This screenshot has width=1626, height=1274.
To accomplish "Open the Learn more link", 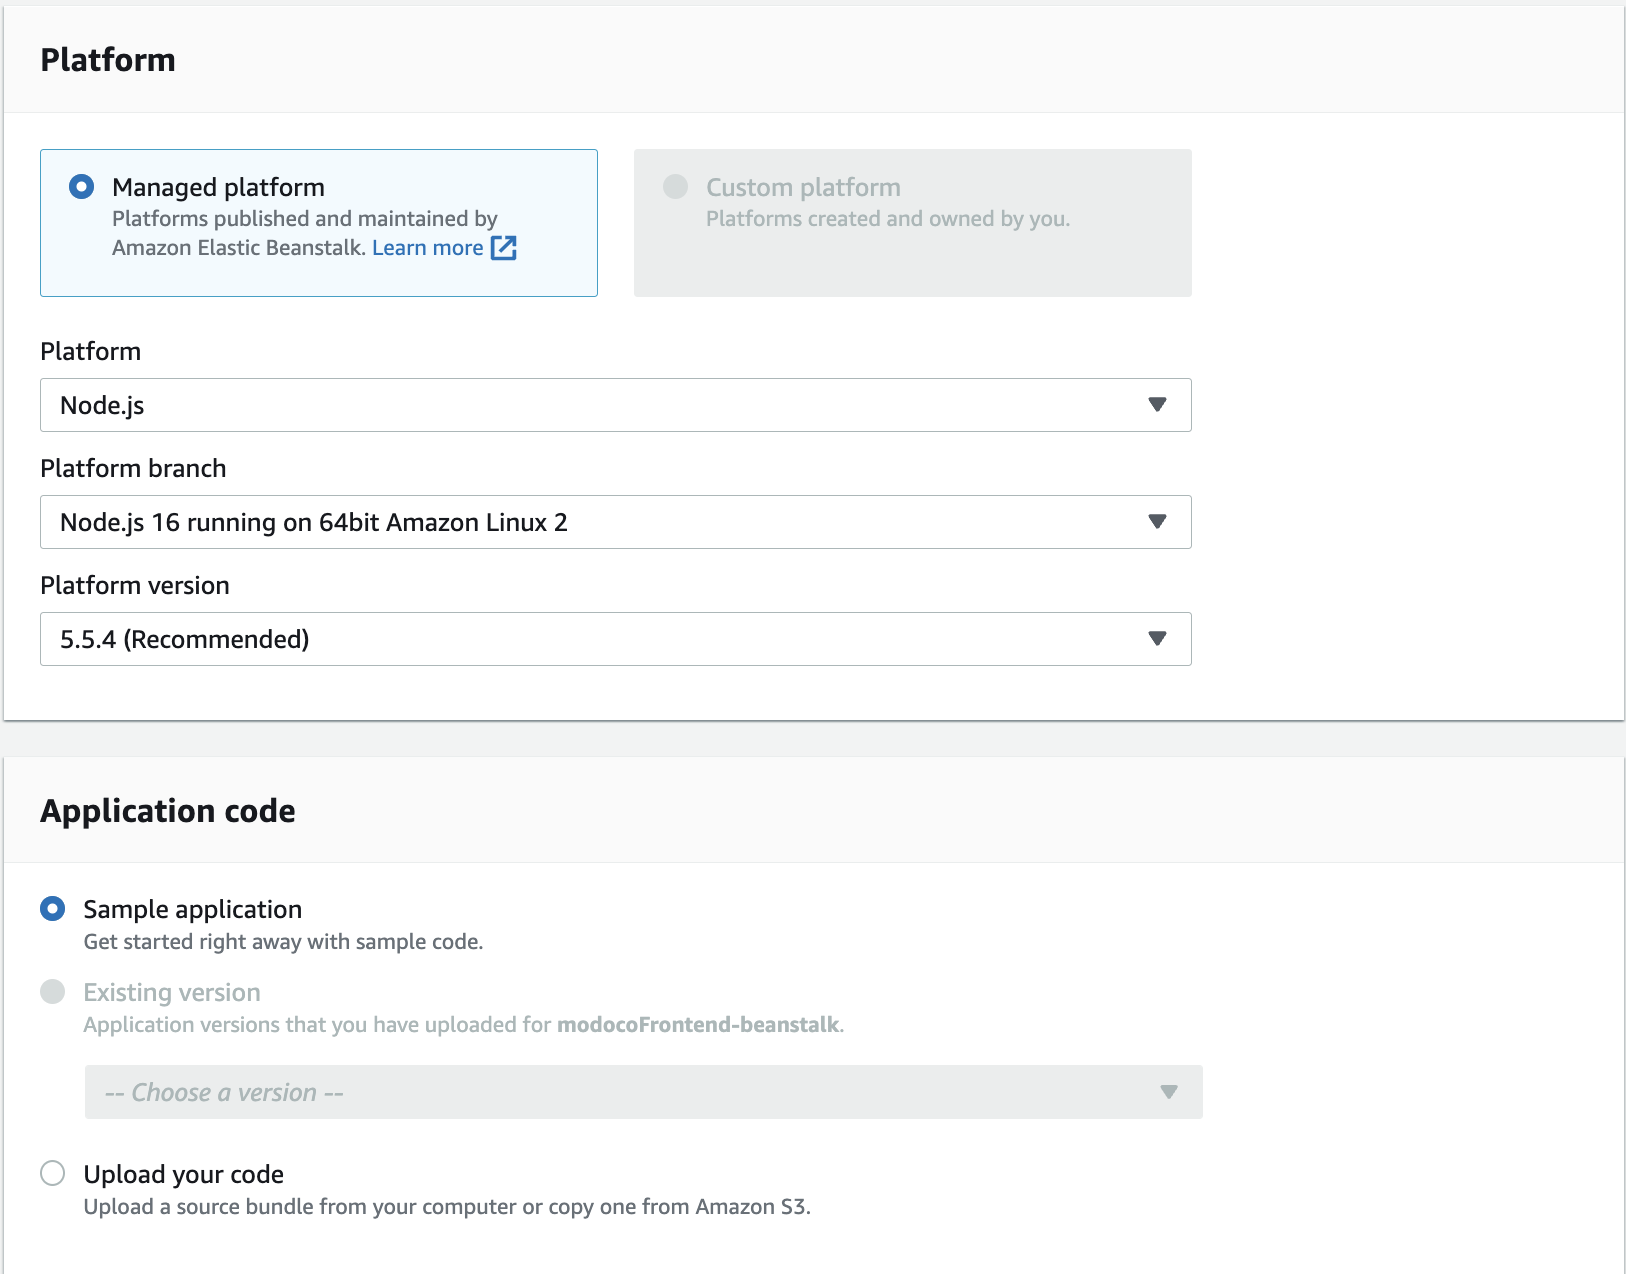I will point(427,248).
